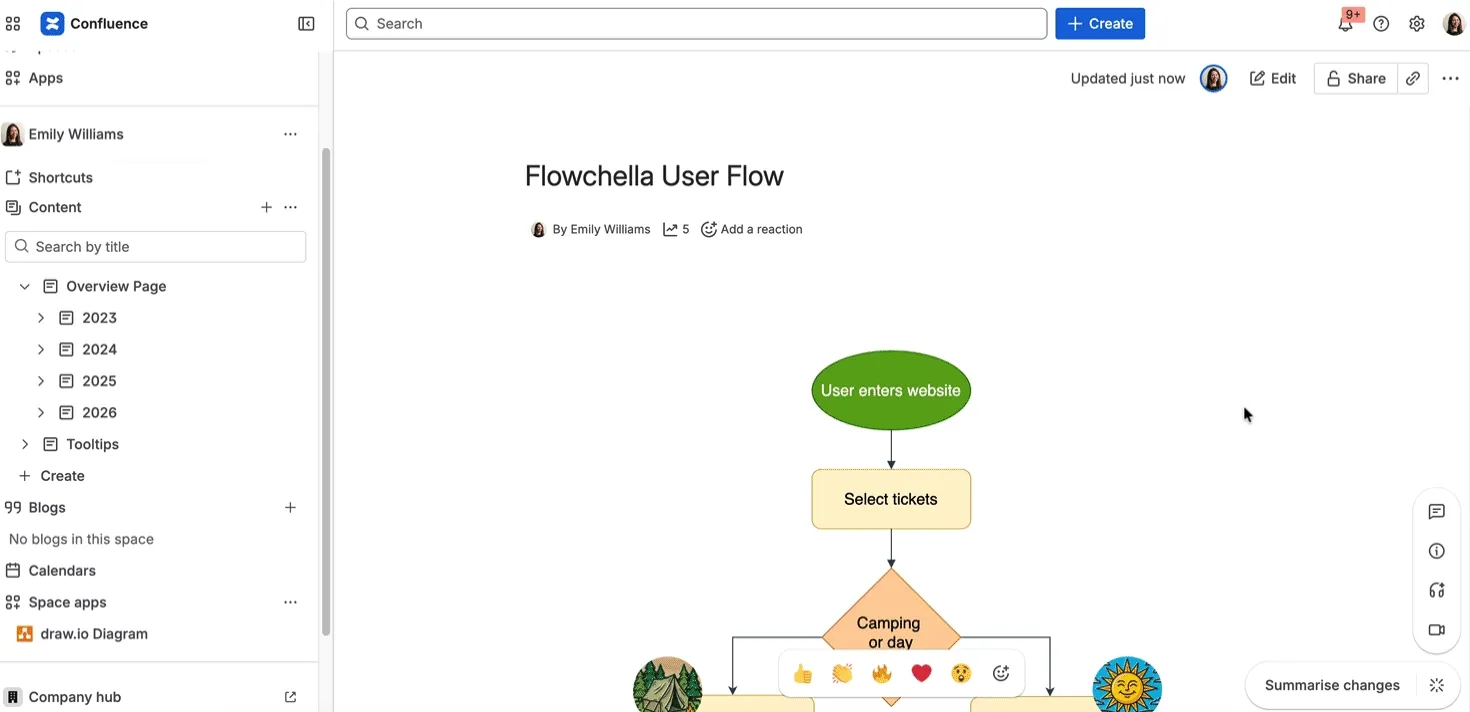Click Add a reaction below the title
The width and height of the screenshot is (1470, 712).
pyautogui.click(x=752, y=229)
